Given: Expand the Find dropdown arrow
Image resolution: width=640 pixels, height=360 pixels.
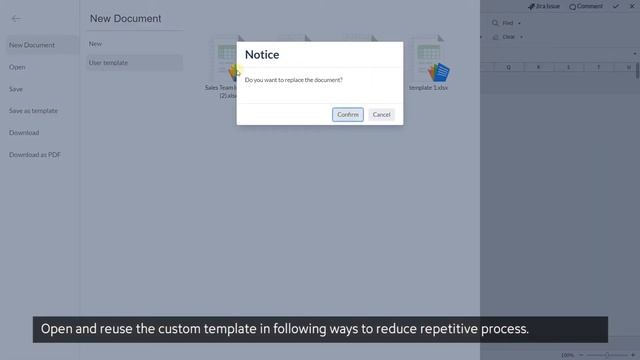Looking at the screenshot, I should point(519,23).
